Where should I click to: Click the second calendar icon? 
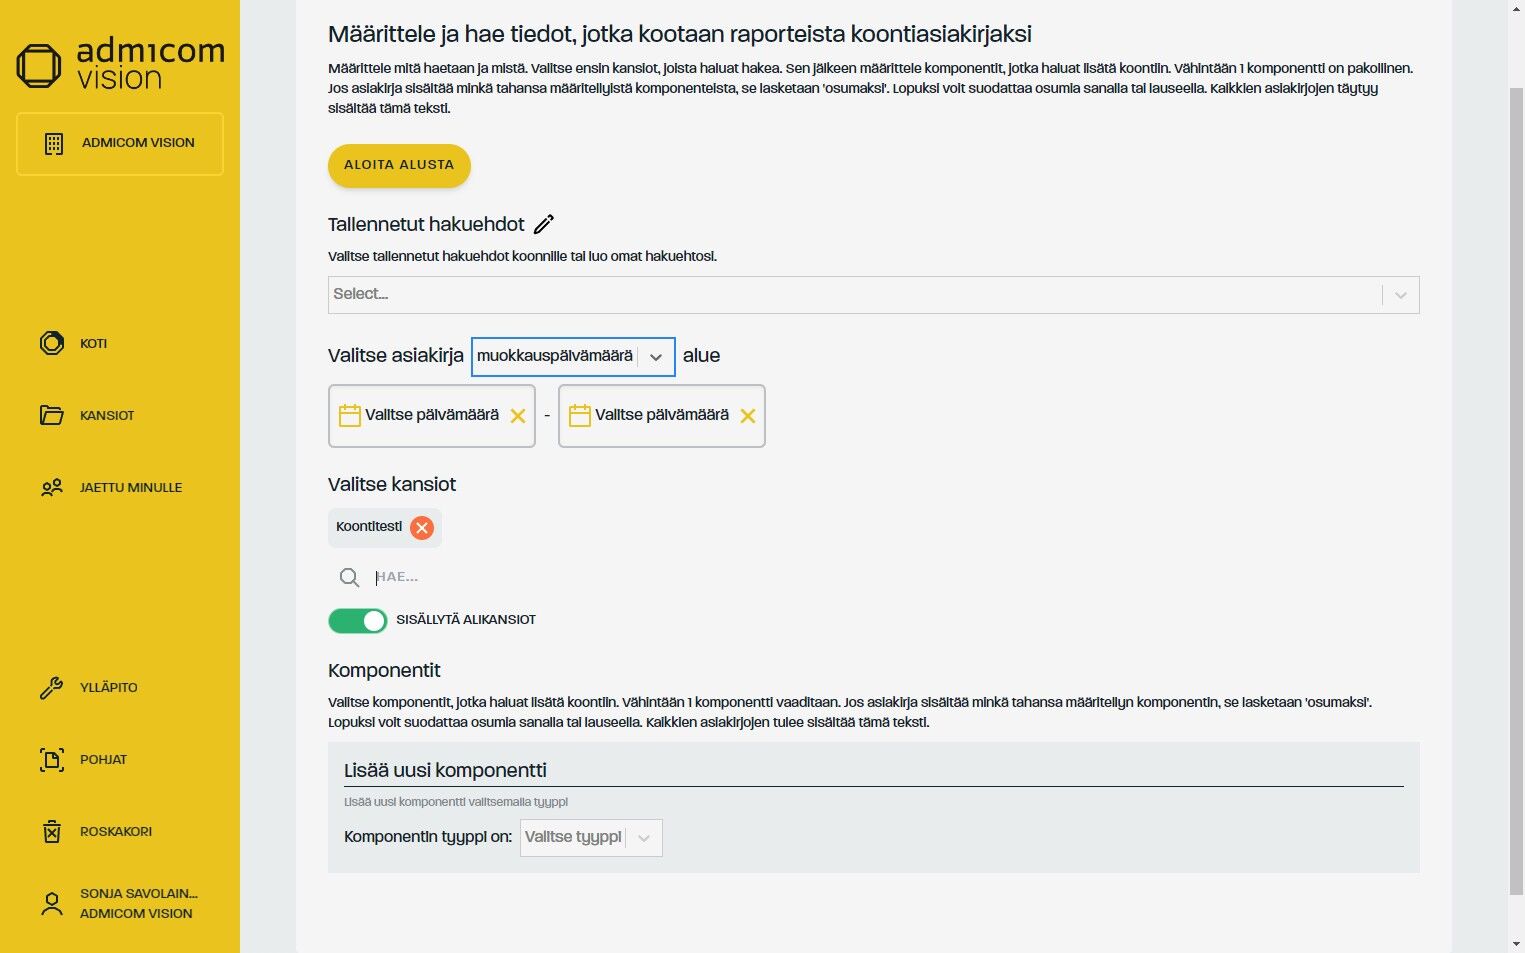(x=580, y=415)
